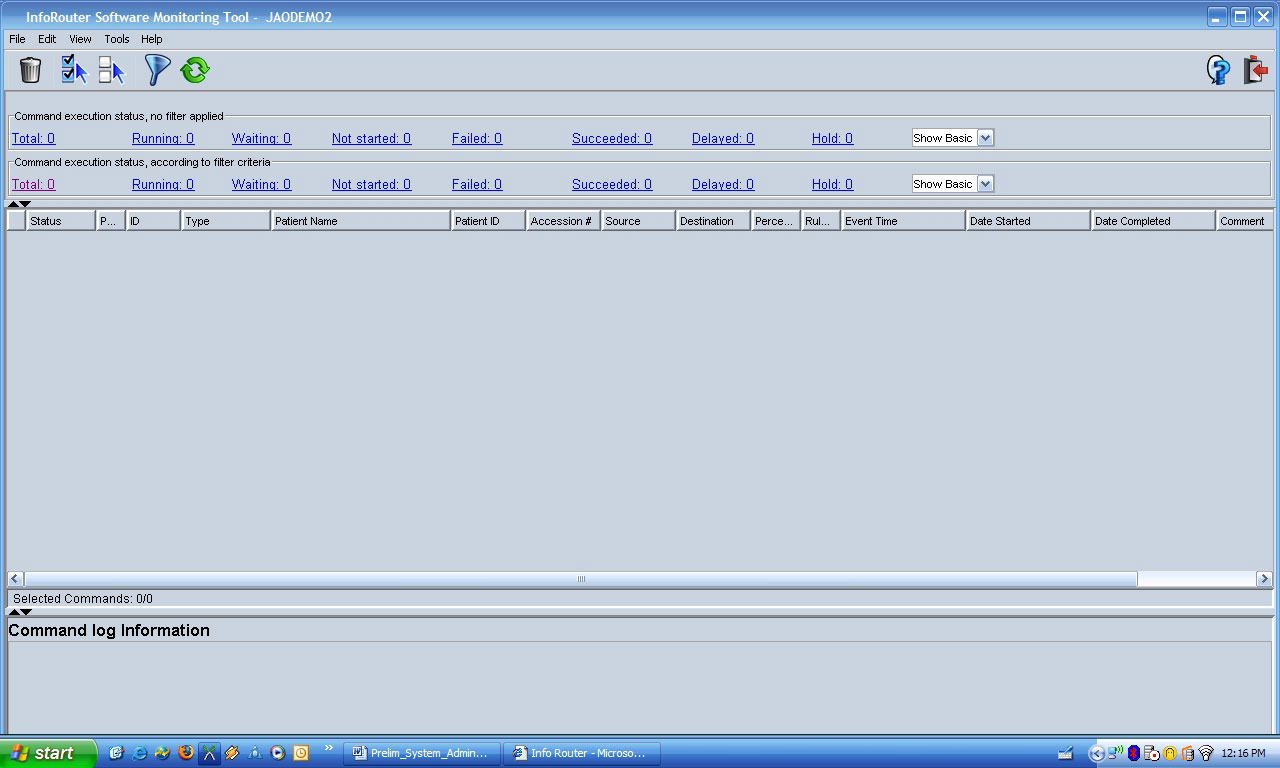Click the deselect all commands icon
The width and height of the screenshot is (1280, 768).
point(111,70)
